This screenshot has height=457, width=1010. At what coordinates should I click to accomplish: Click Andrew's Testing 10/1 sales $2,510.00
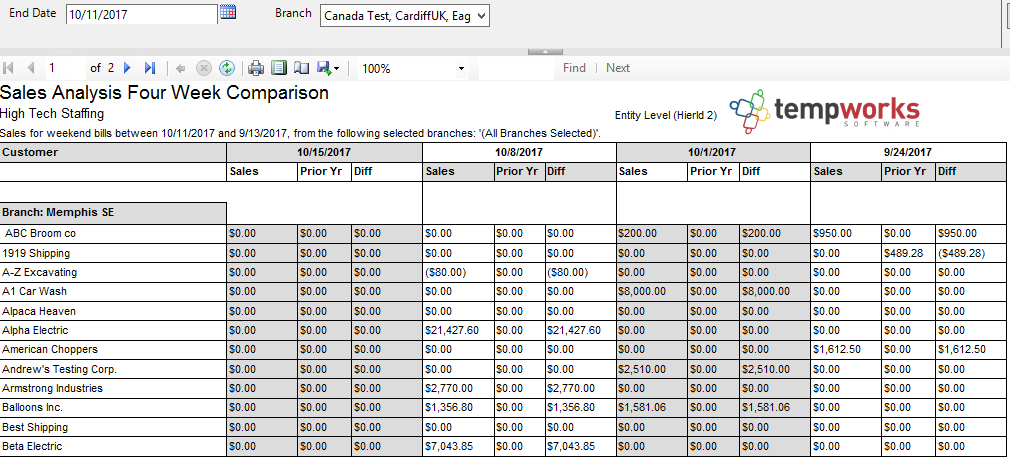coord(642,369)
